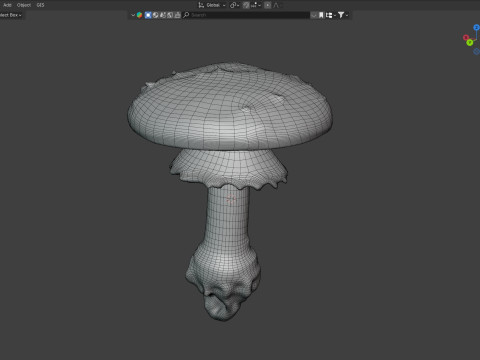Open the Object menu

tap(24, 5)
